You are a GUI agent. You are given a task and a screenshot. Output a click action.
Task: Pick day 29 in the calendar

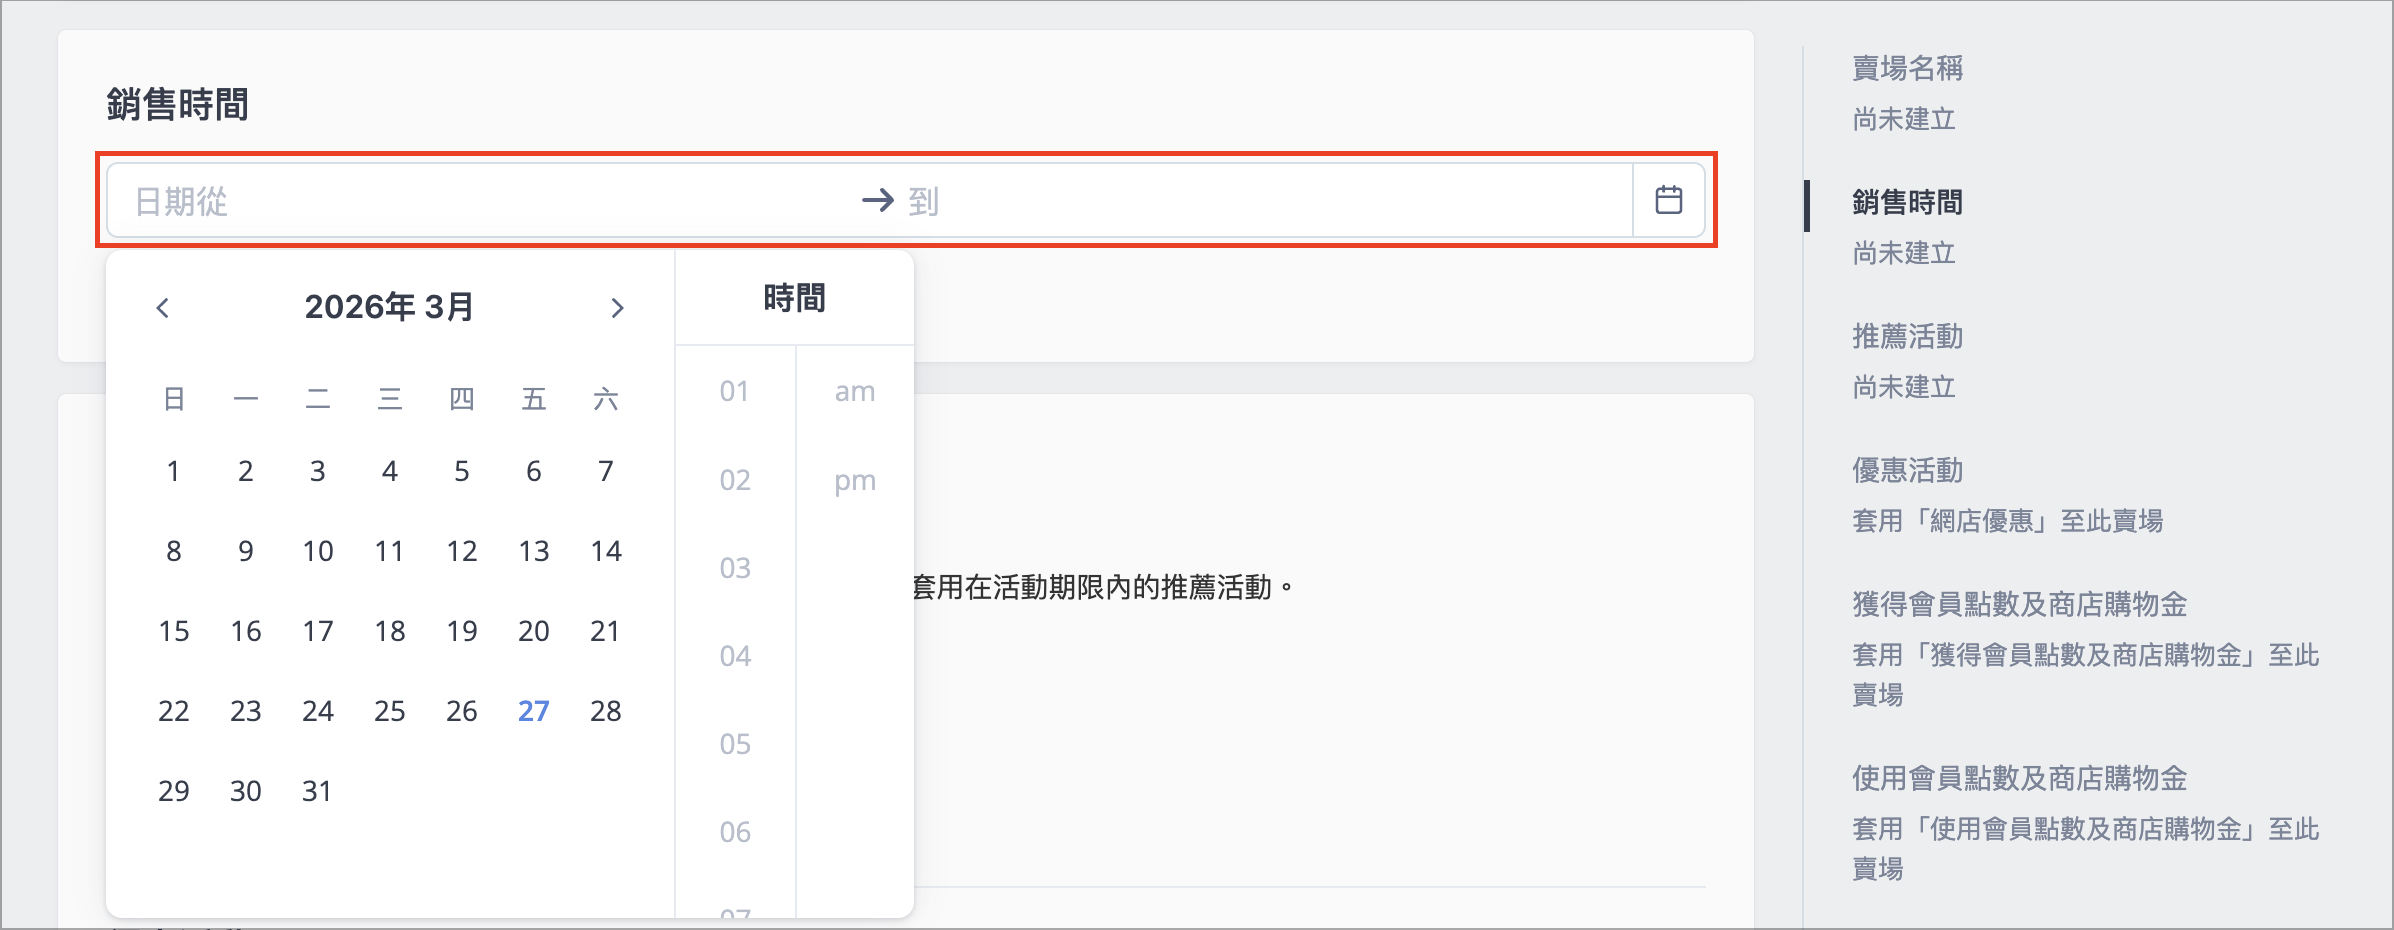pyautogui.click(x=174, y=791)
